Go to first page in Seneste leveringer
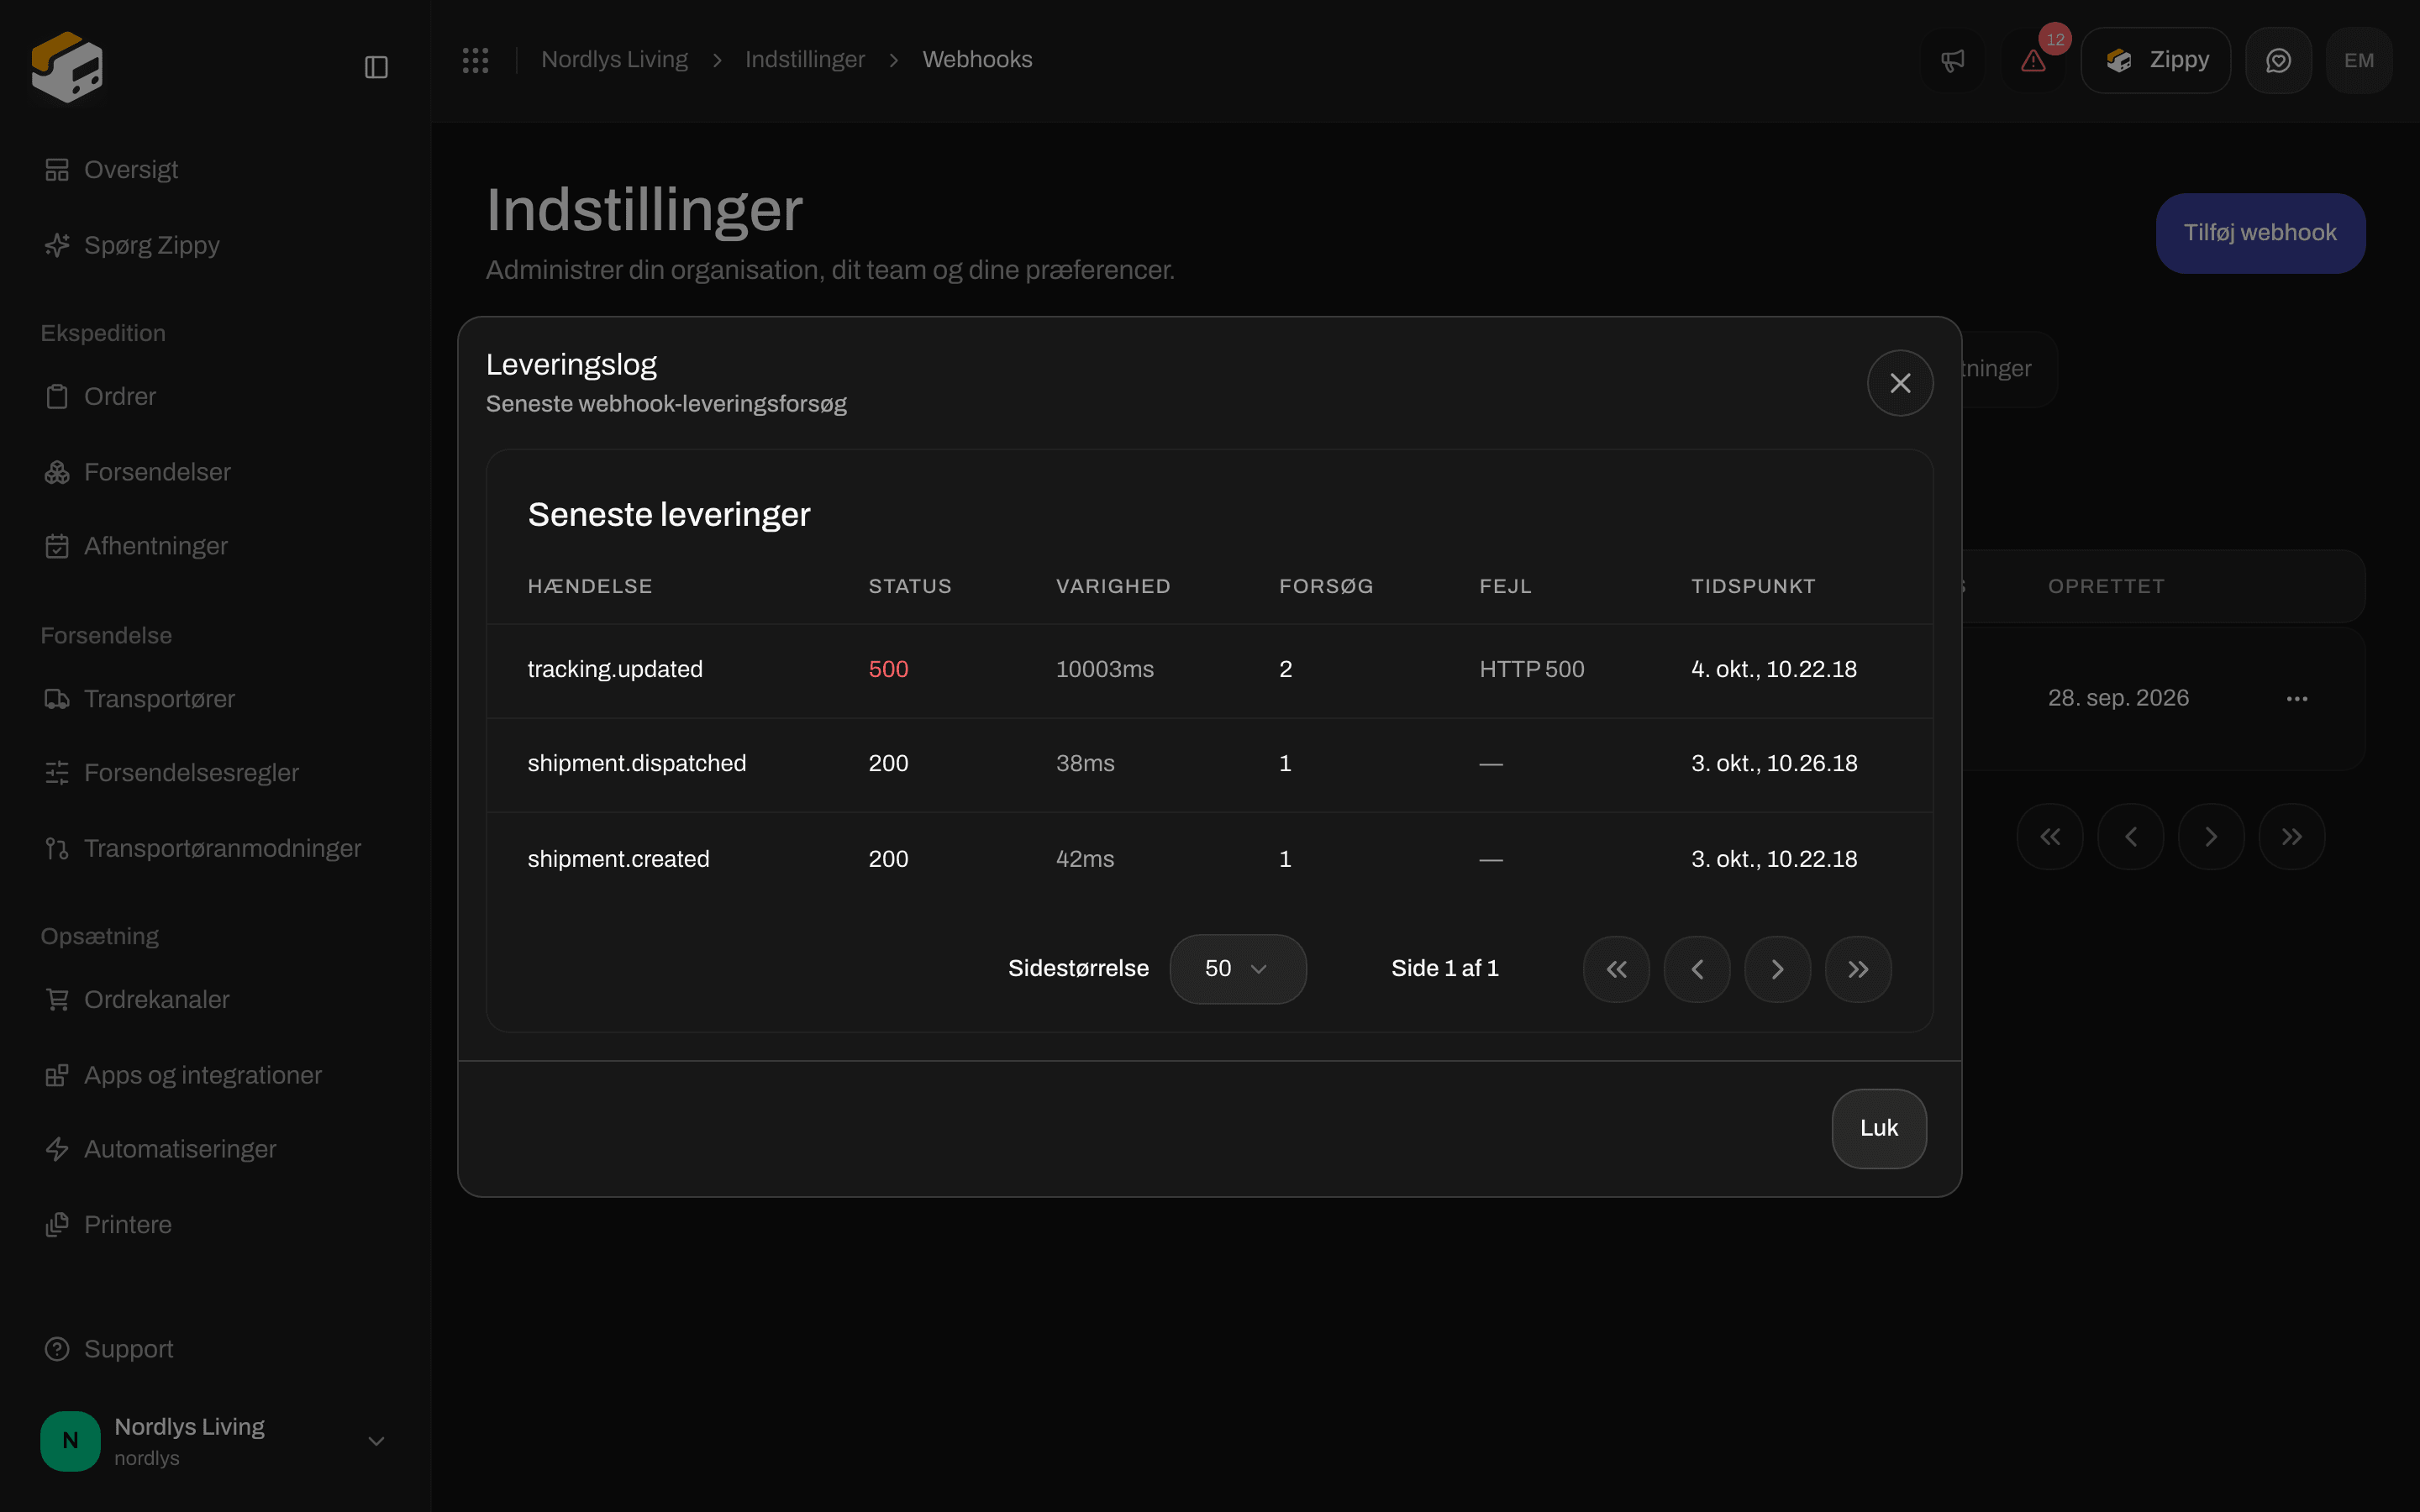The height and width of the screenshot is (1512, 2420). [1616, 969]
